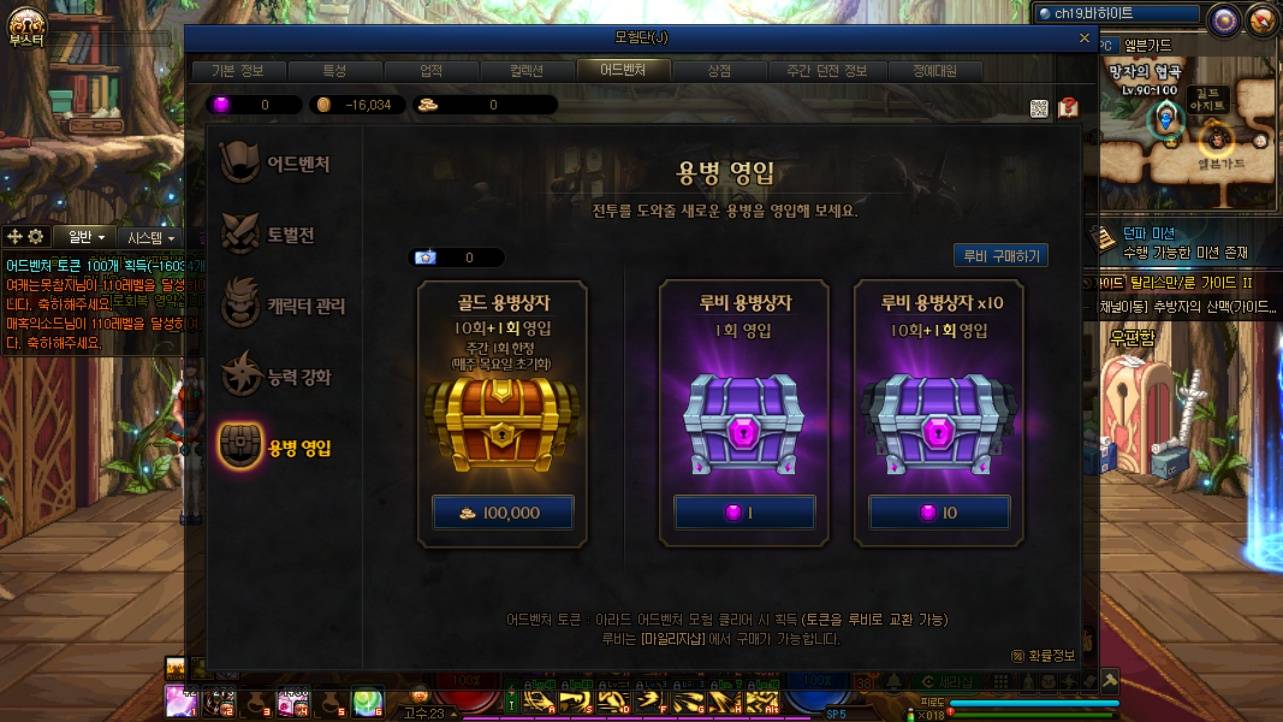
Task: Buy gold mercenary box for 100,000
Action: [x=503, y=512]
